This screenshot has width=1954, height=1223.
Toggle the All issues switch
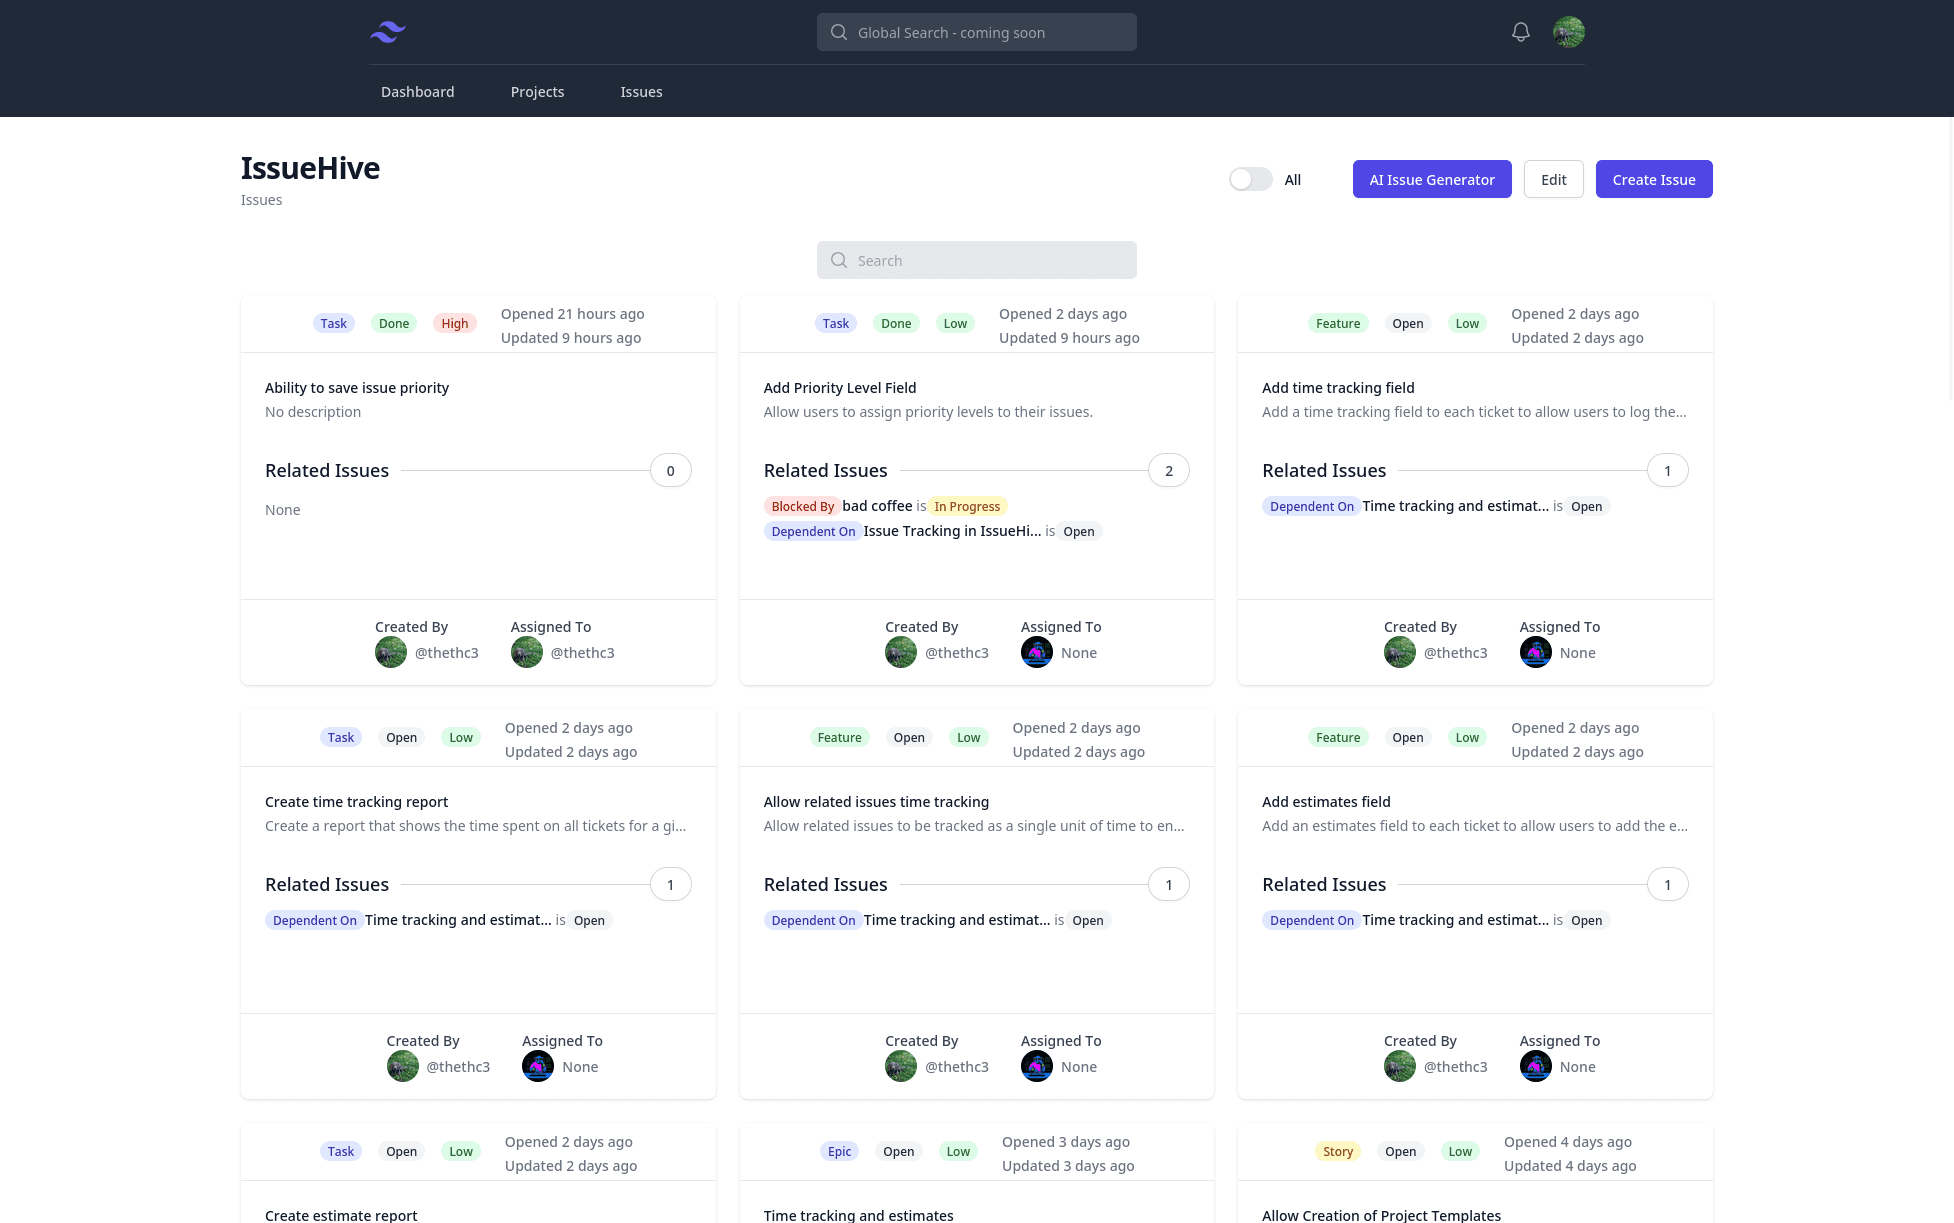point(1250,179)
